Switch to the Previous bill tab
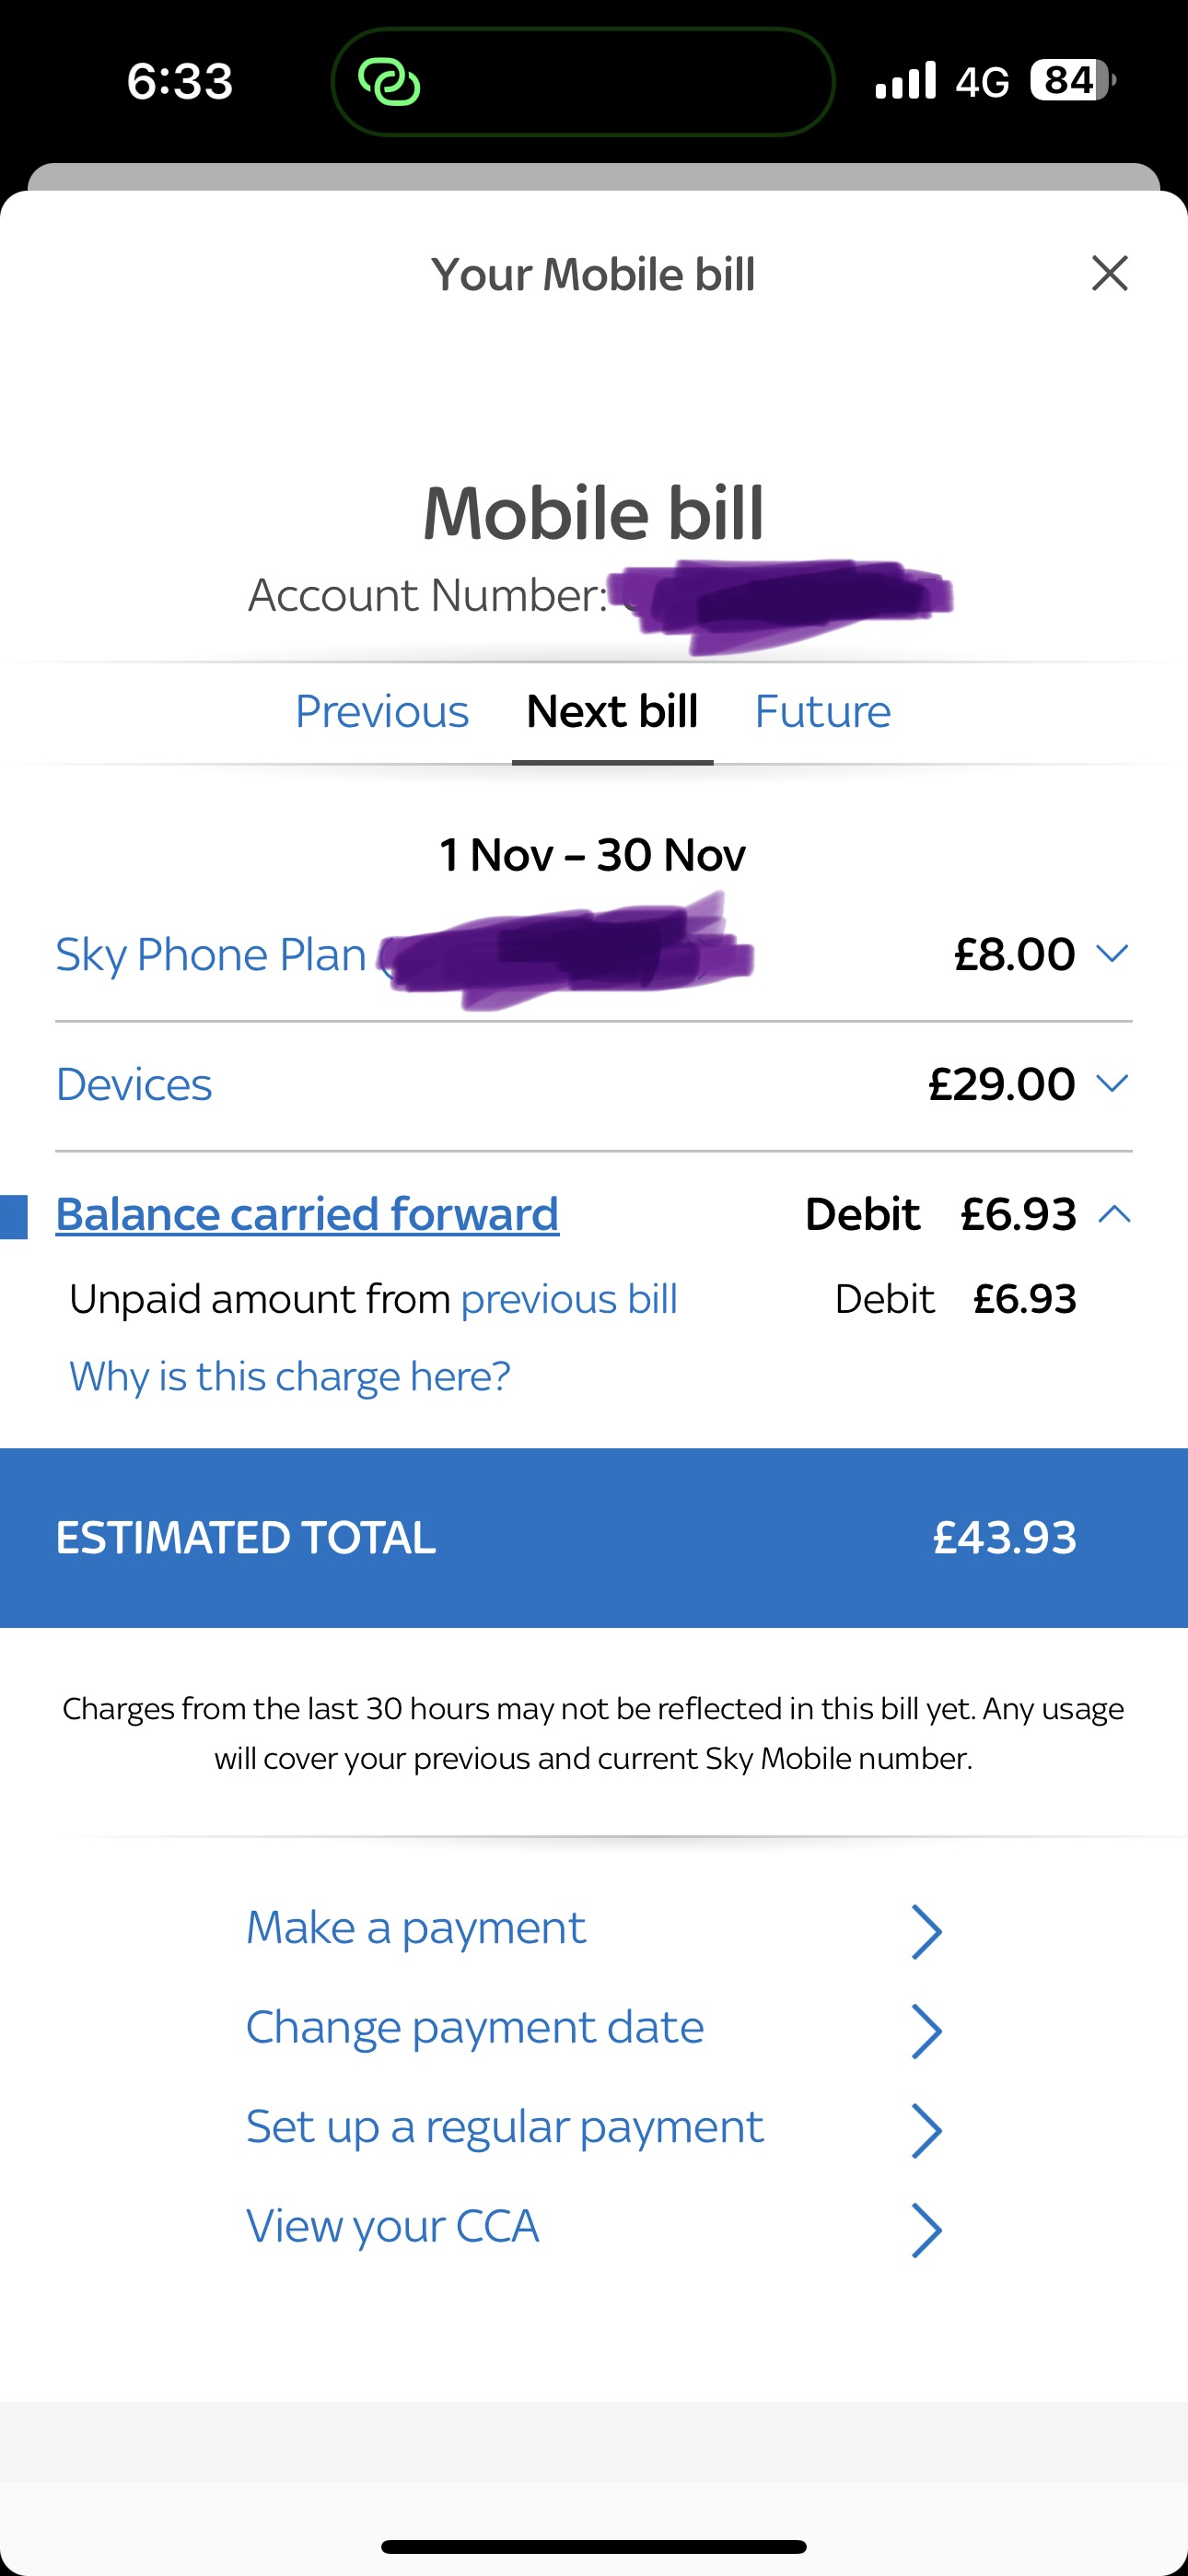The height and width of the screenshot is (2576, 1188). 381,710
